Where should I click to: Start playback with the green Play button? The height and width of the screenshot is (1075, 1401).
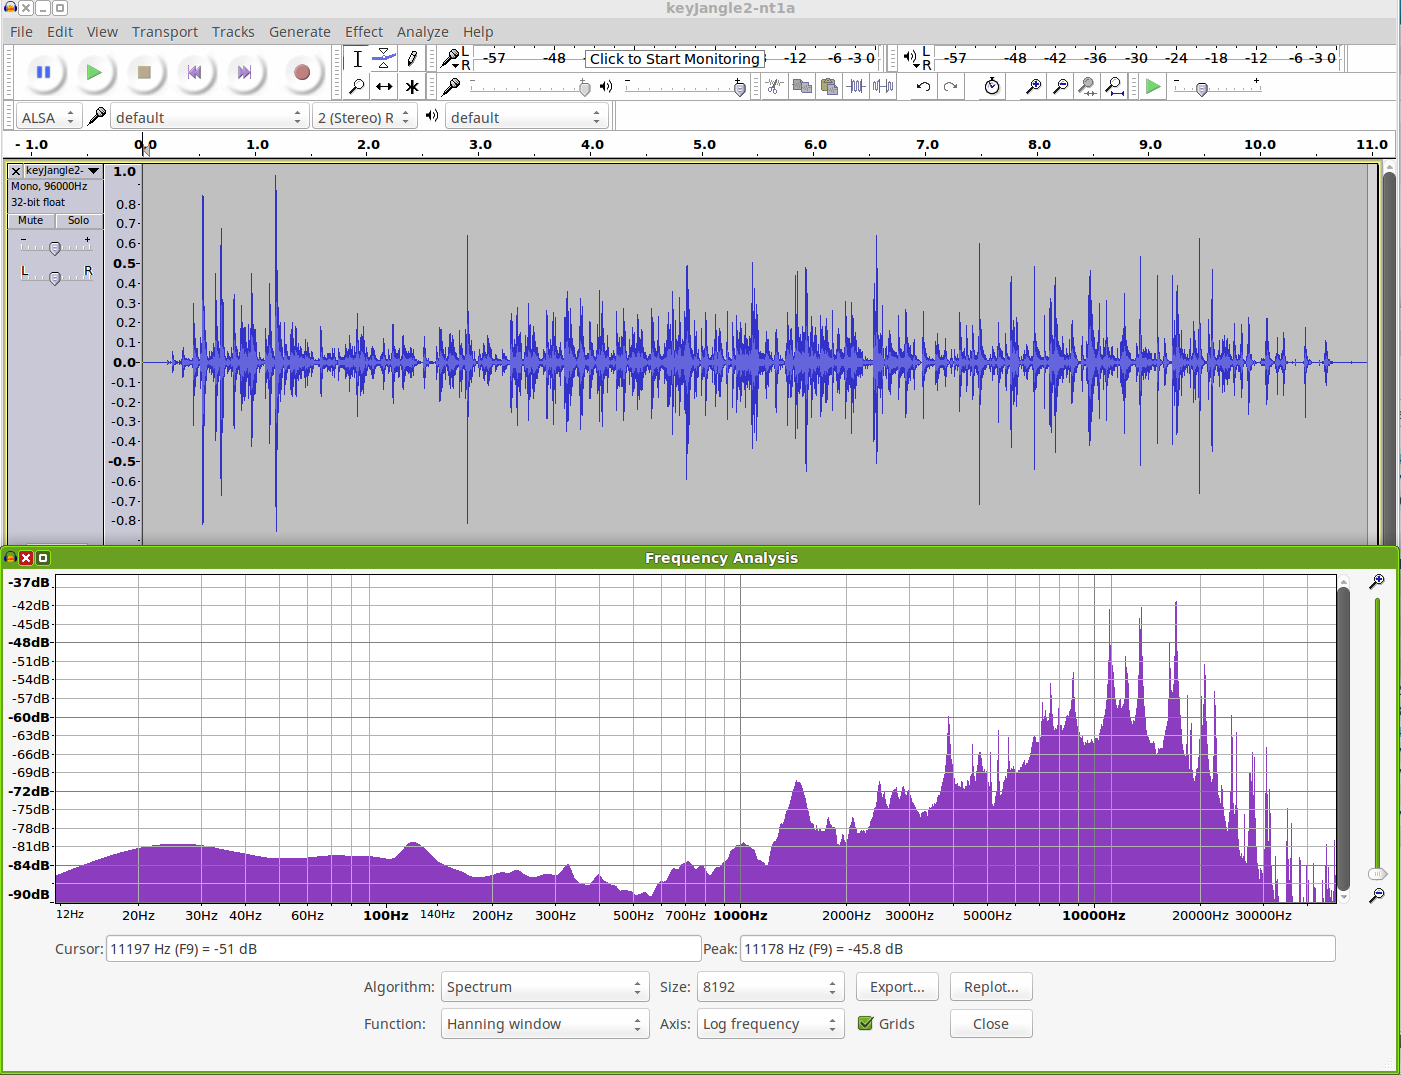[93, 72]
